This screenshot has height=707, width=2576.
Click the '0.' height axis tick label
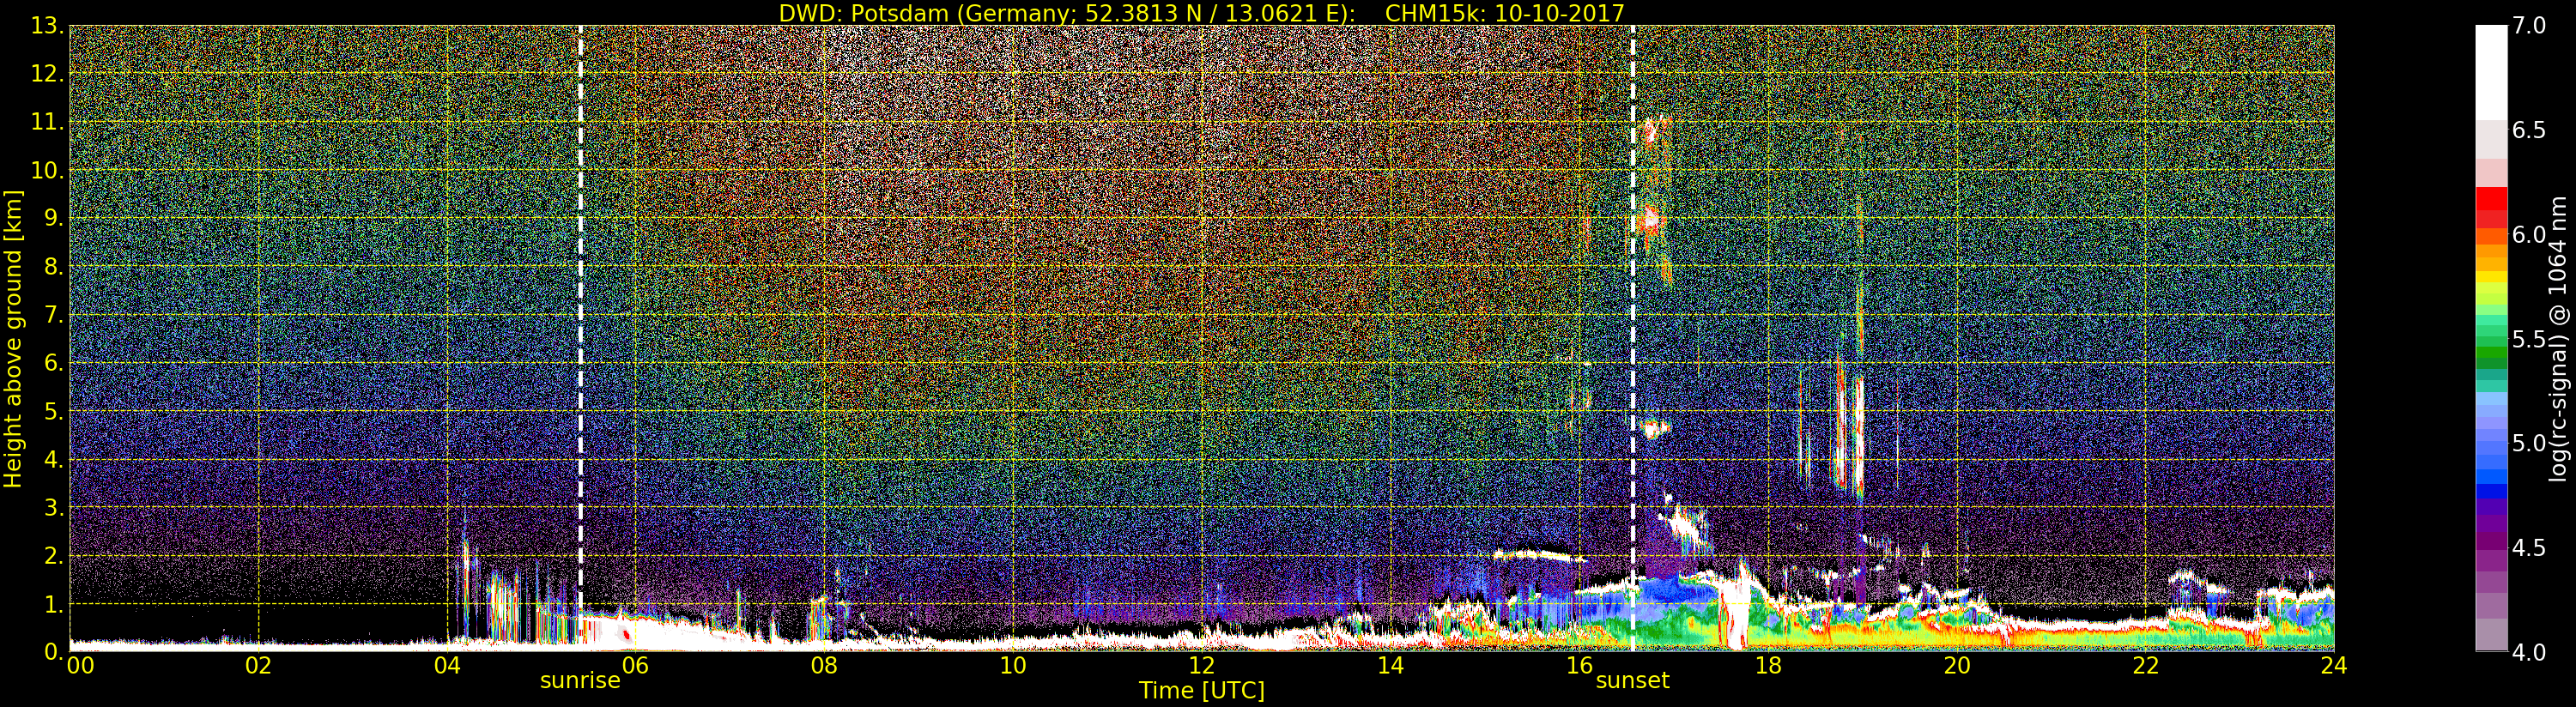pyautogui.click(x=53, y=651)
